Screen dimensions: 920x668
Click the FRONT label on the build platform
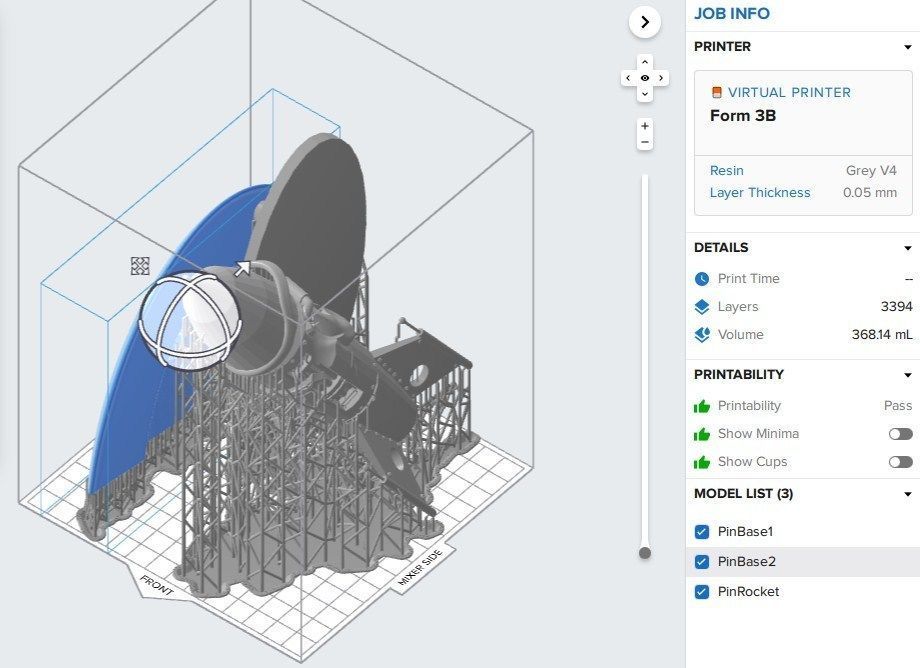[157, 585]
